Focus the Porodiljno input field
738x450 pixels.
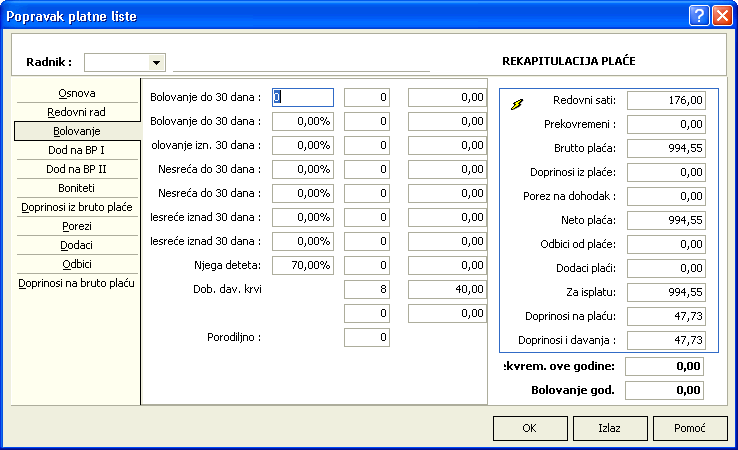click(366, 337)
